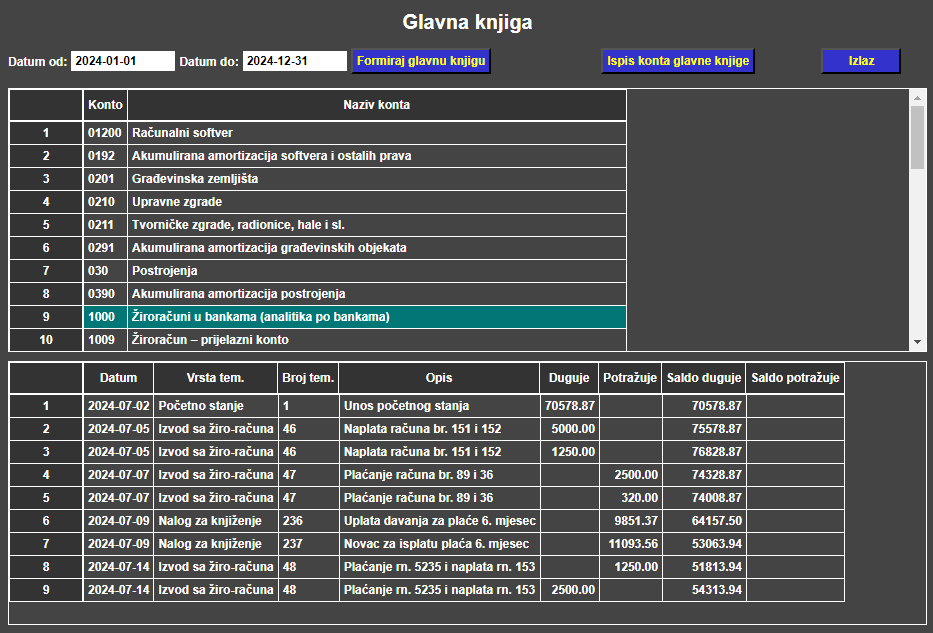Click saldo value 51813.94

click(x=704, y=566)
